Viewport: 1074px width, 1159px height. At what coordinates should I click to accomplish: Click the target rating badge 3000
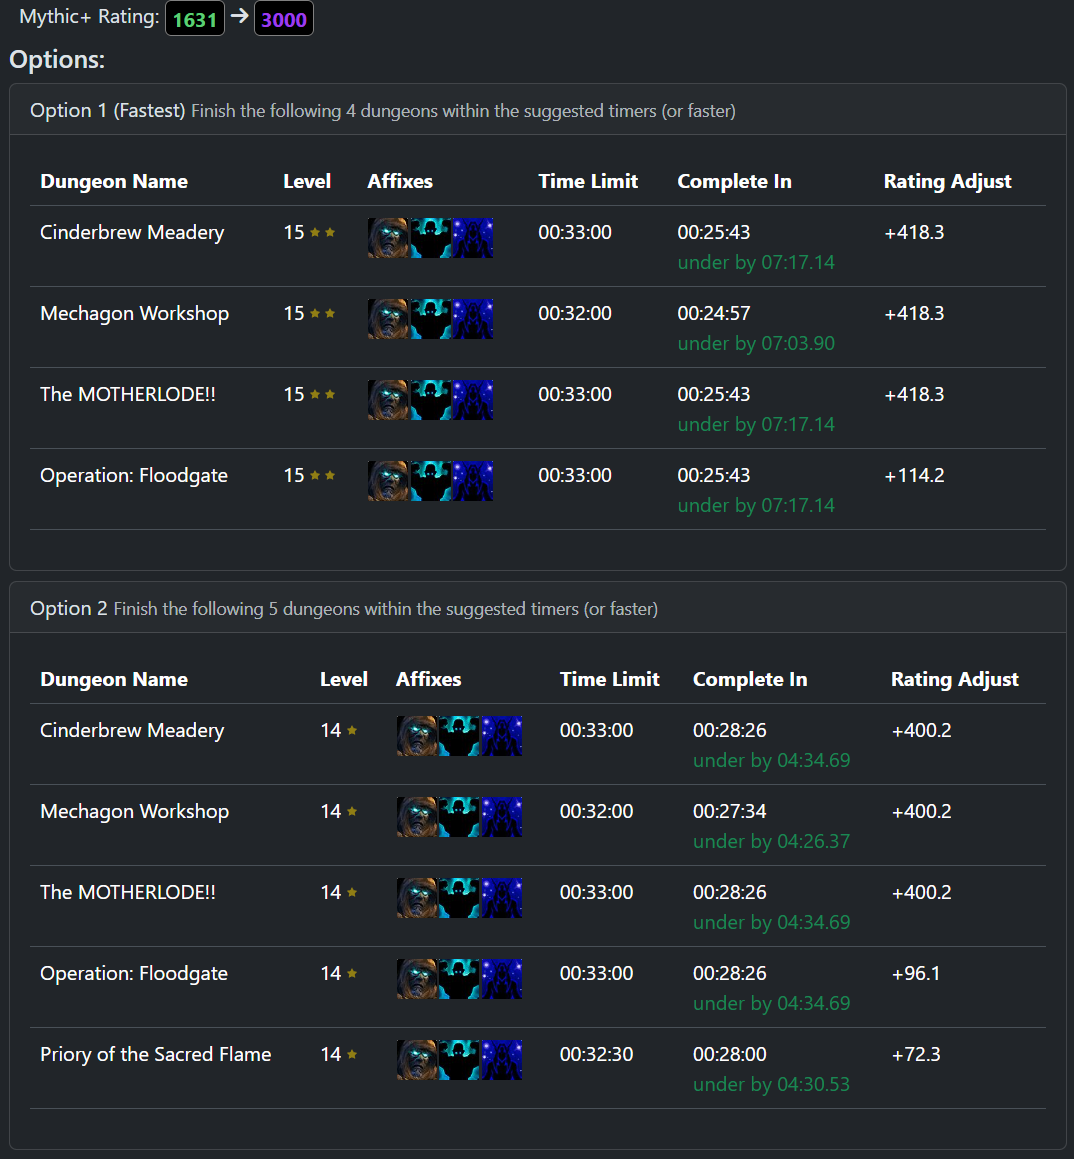tap(284, 18)
